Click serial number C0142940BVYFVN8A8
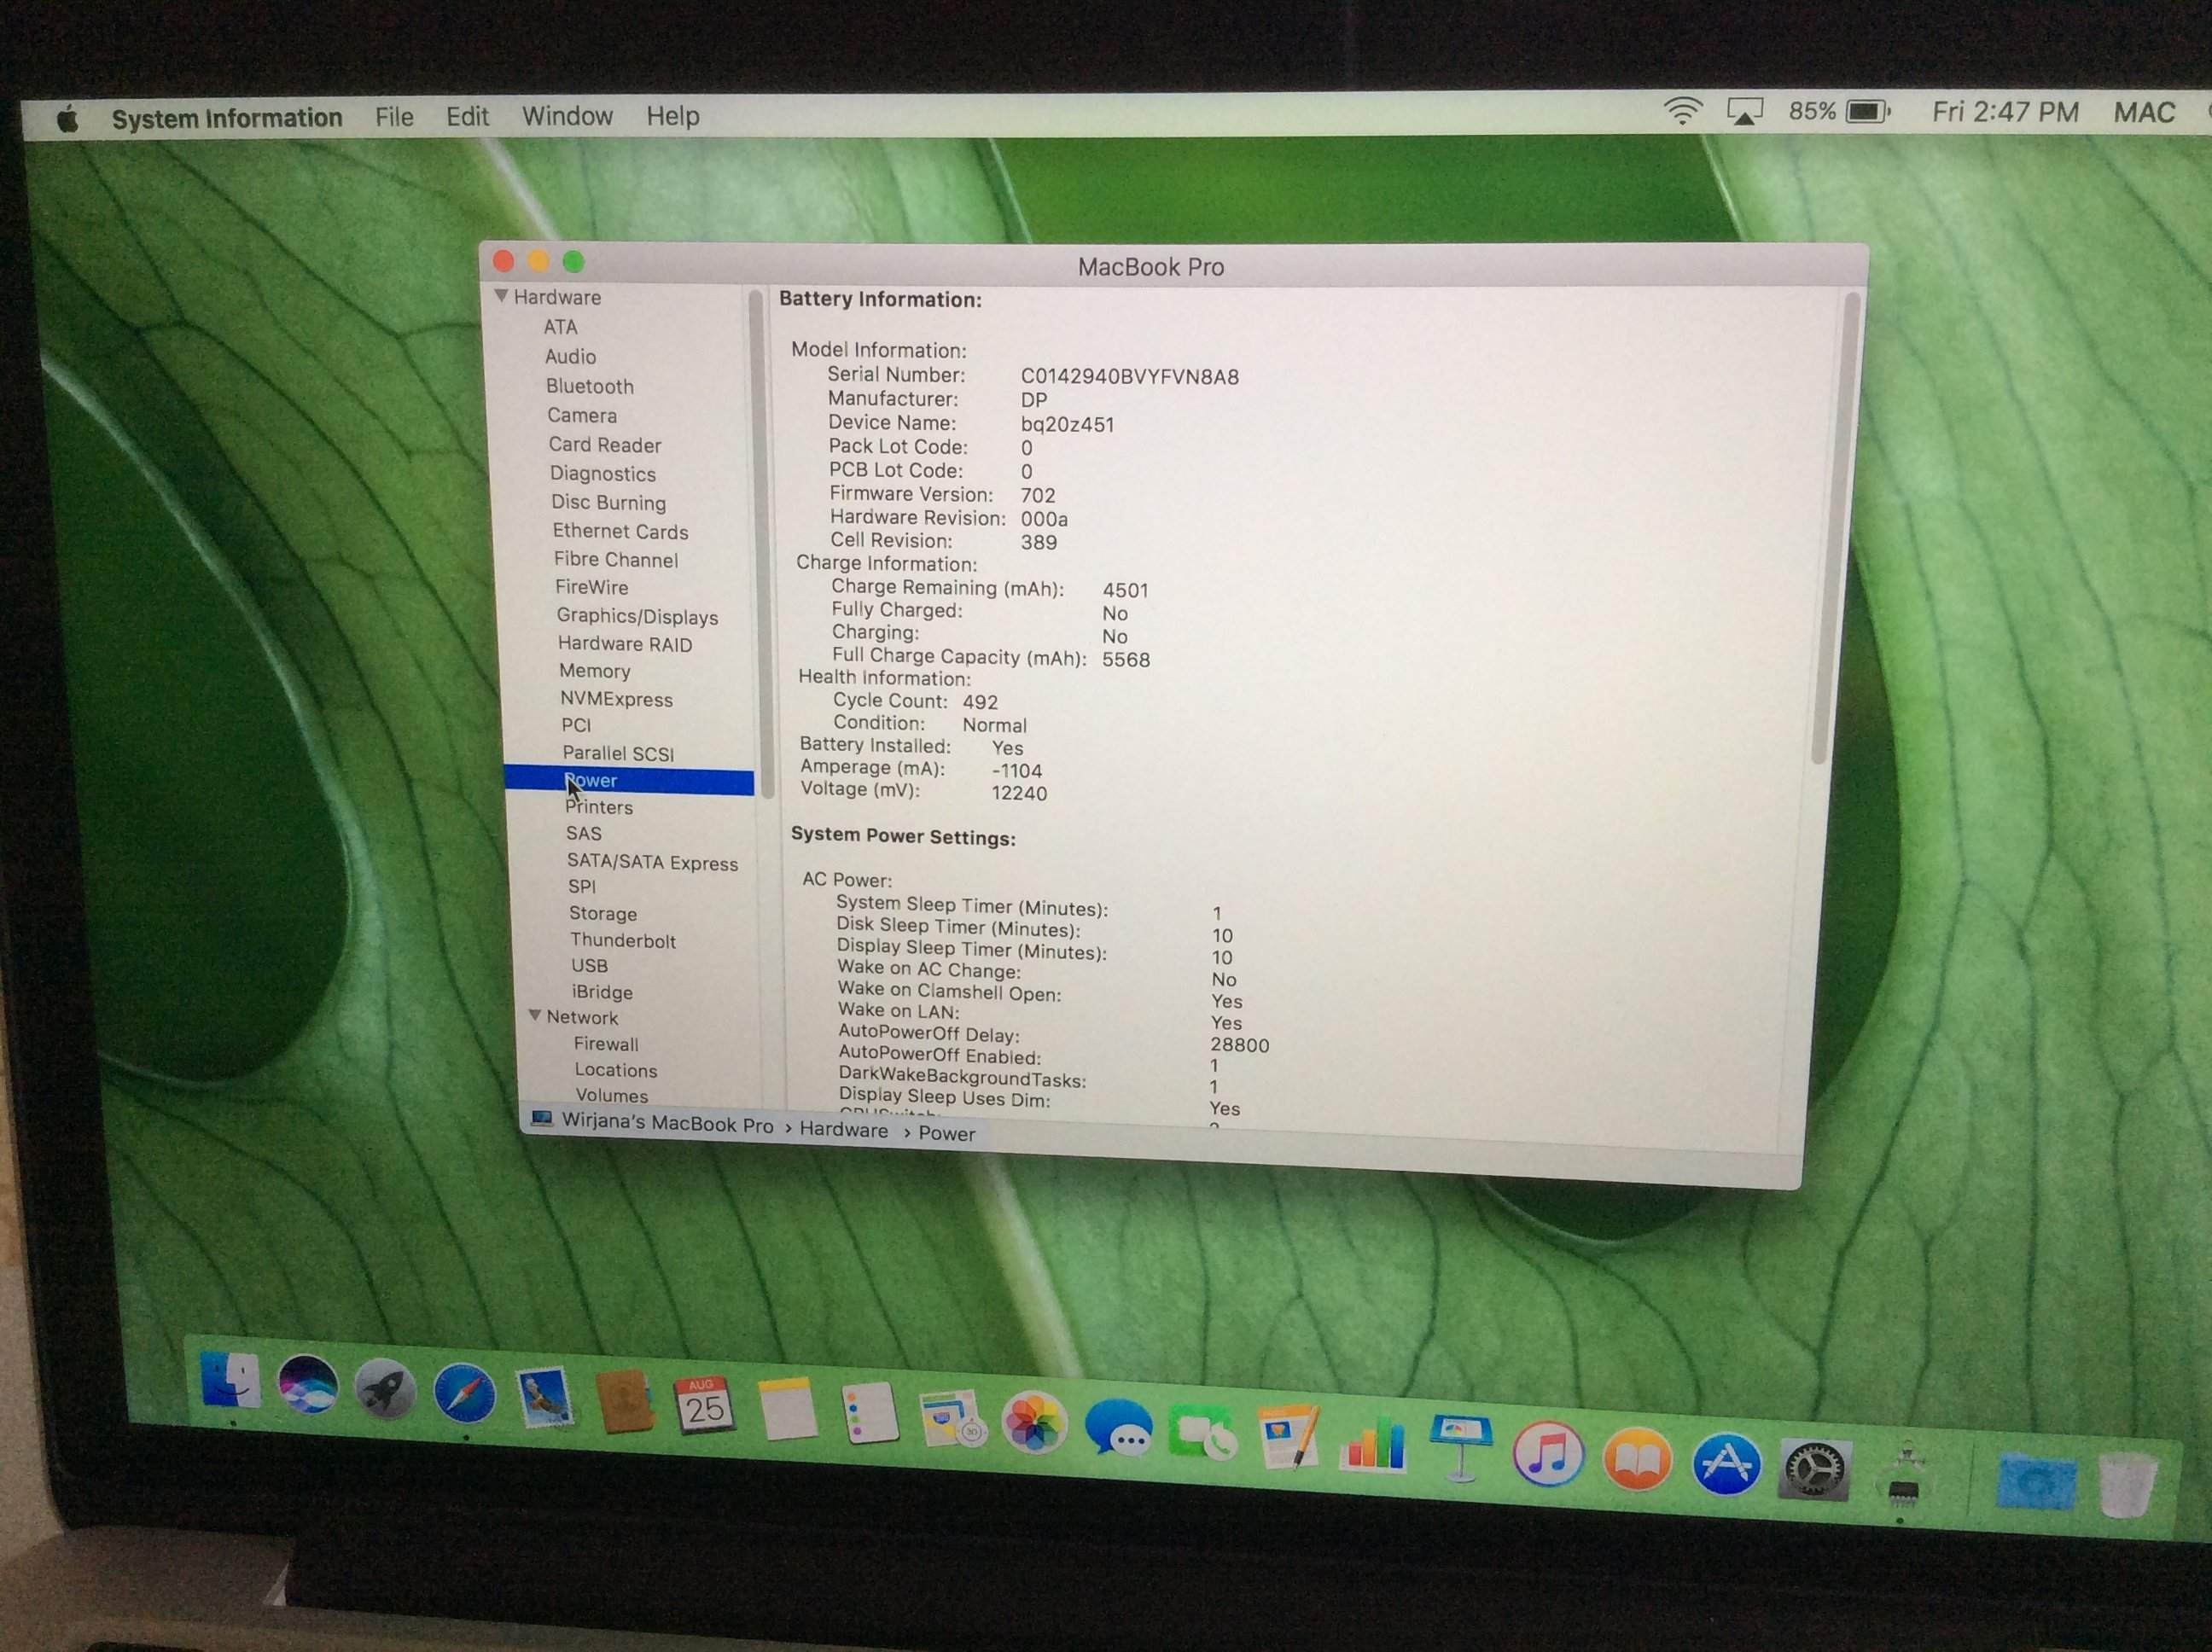2212x1652 pixels. [1130, 377]
